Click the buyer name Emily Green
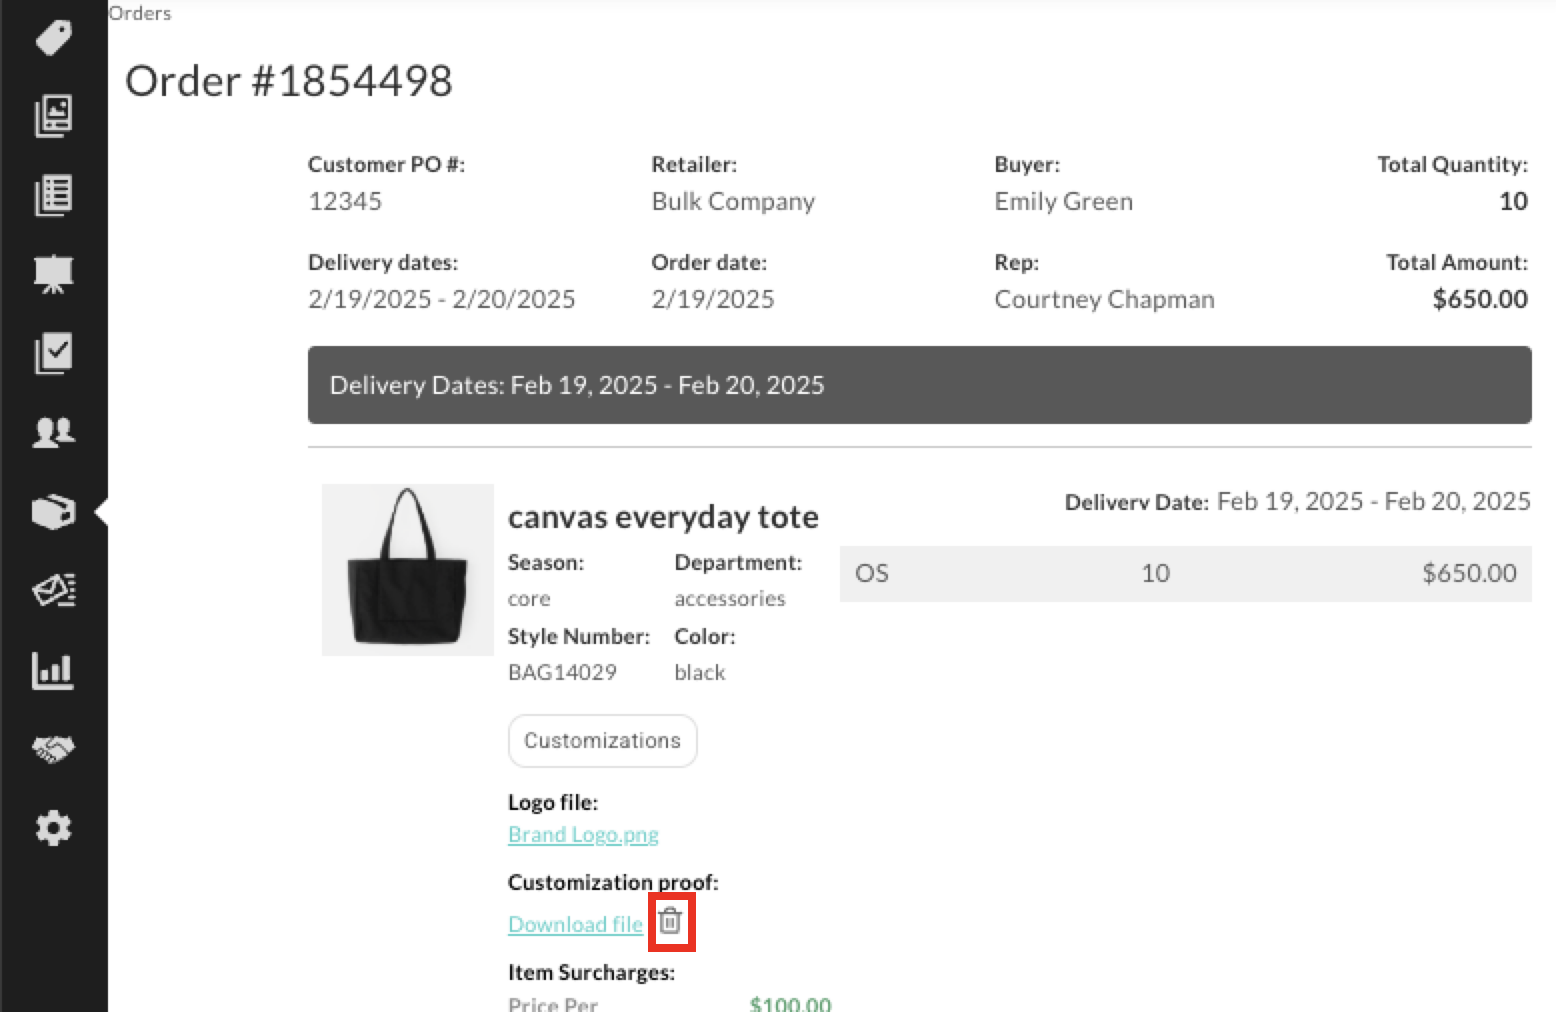The height and width of the screenshot is (1012, 1556). (1063, 201)
